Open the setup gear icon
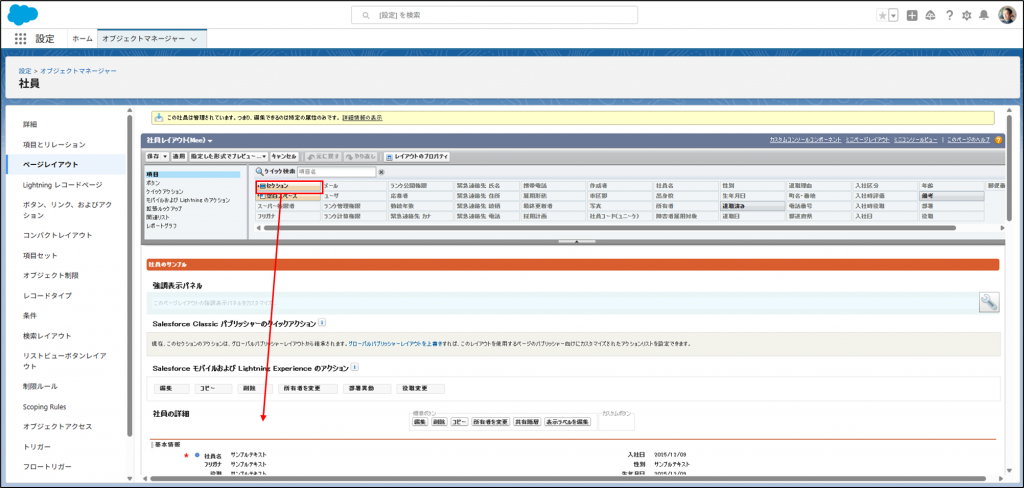Viewport: 1024px width, 488px height. (x=965, y=16)
